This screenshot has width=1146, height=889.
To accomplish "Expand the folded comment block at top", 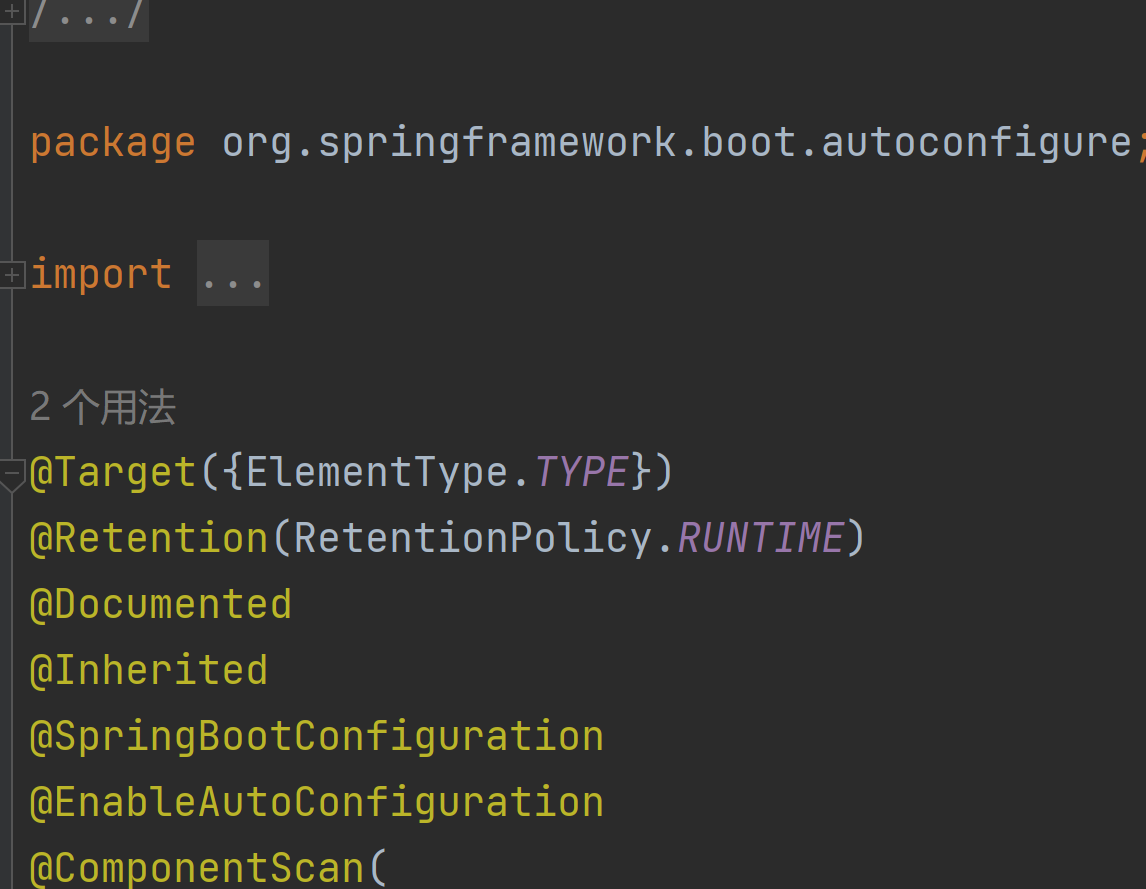I will (x=12, y=11).
